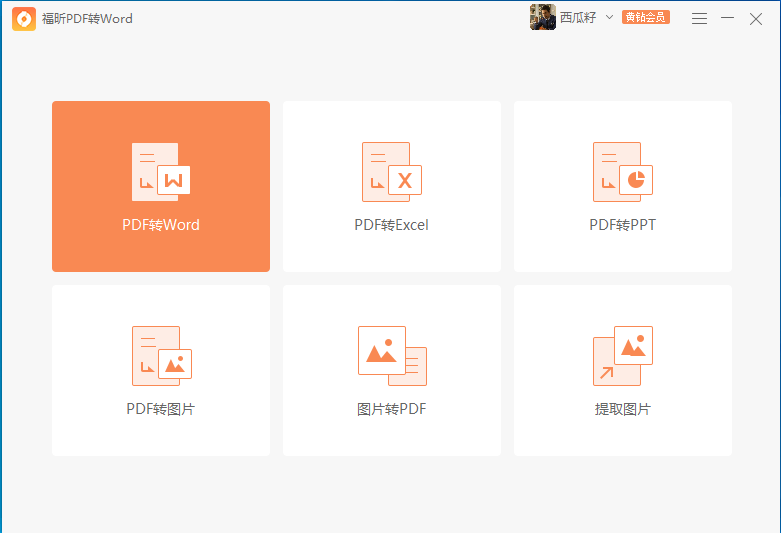Click the 黄钻会员 membership badge
Image resolution: width=781 pixels, height=533 pixels.
[645, 17]
